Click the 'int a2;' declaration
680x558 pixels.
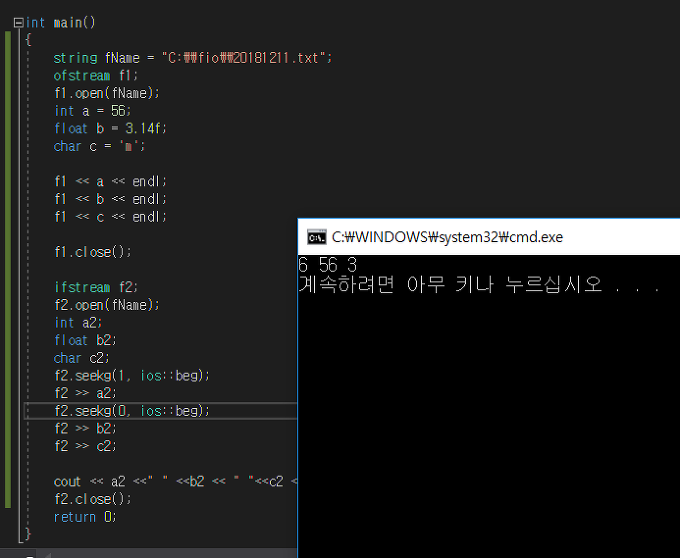[78, 323]
